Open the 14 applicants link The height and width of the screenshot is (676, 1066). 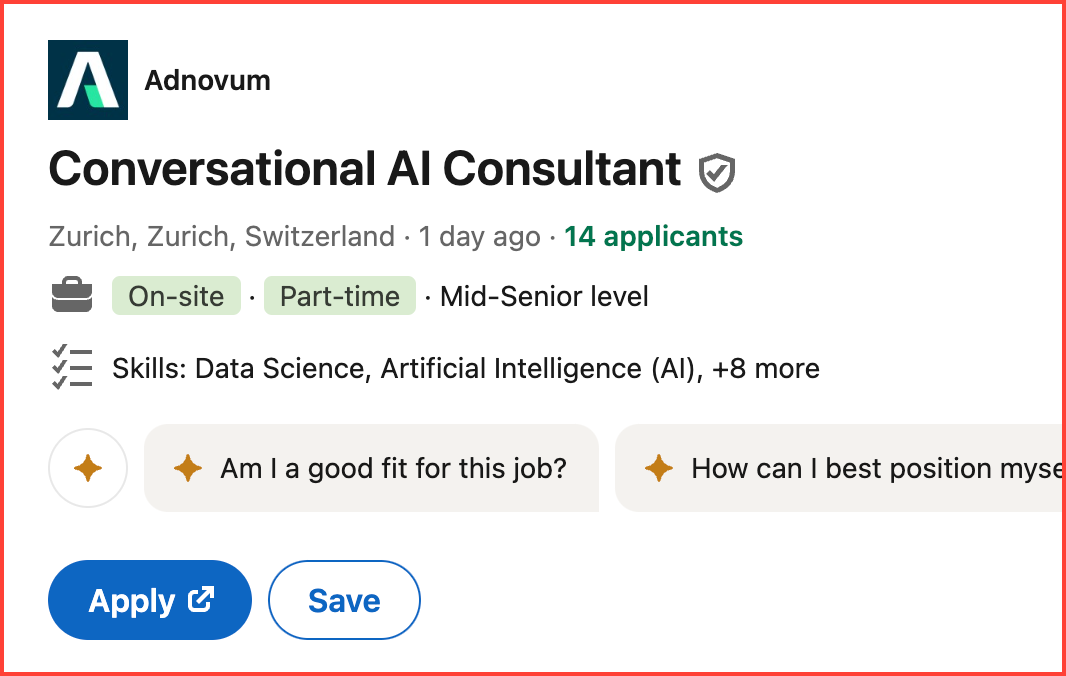click(x=653, y=236)
